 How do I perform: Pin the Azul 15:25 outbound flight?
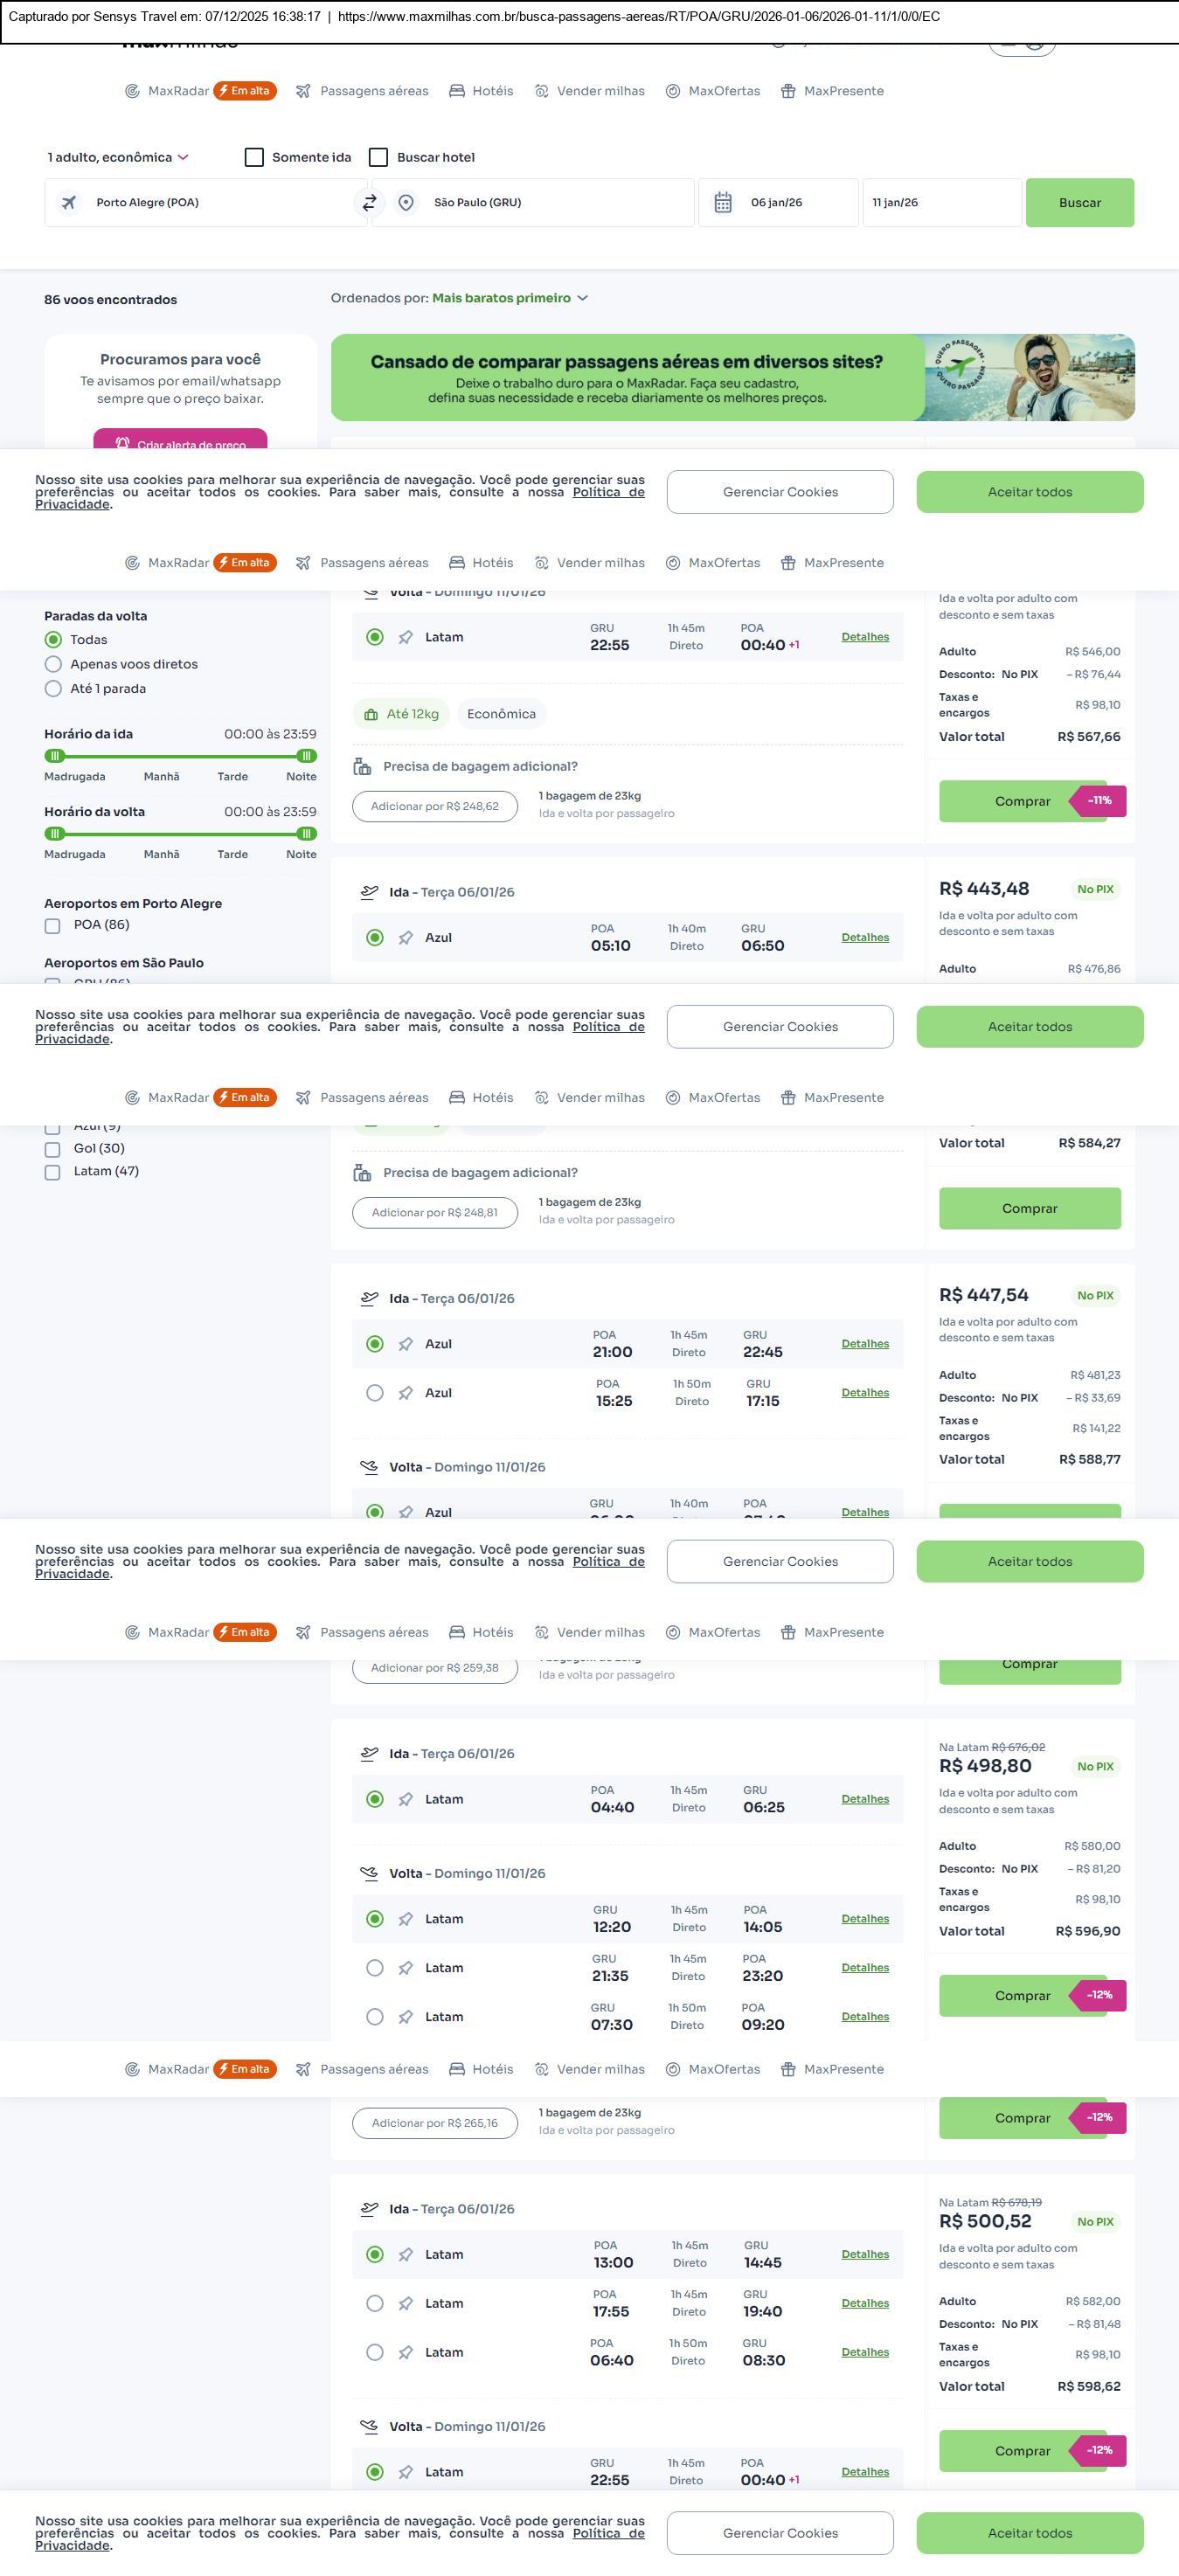[406, 1393]
